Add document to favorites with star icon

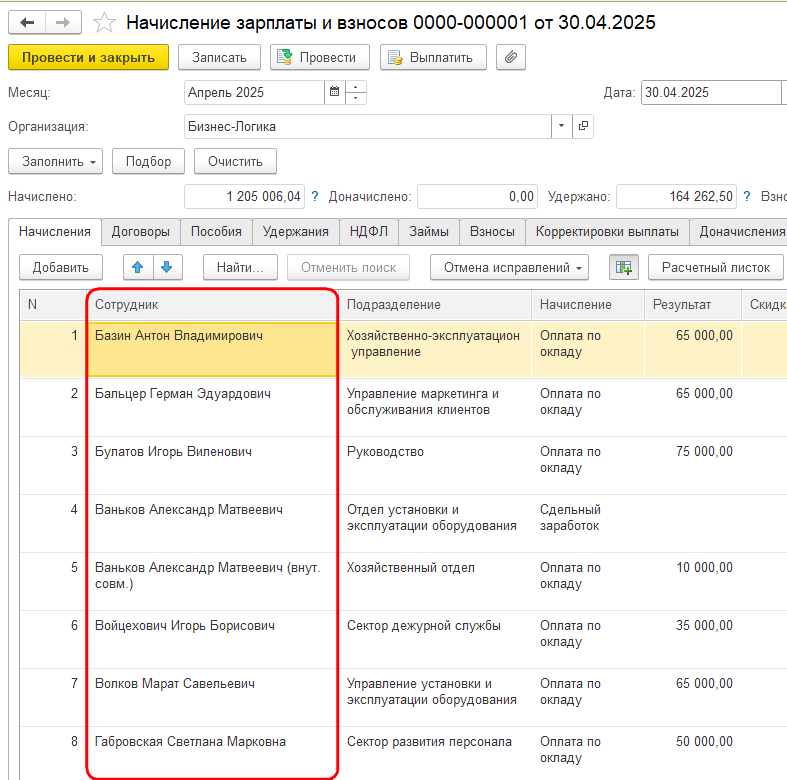coord(104,23)
